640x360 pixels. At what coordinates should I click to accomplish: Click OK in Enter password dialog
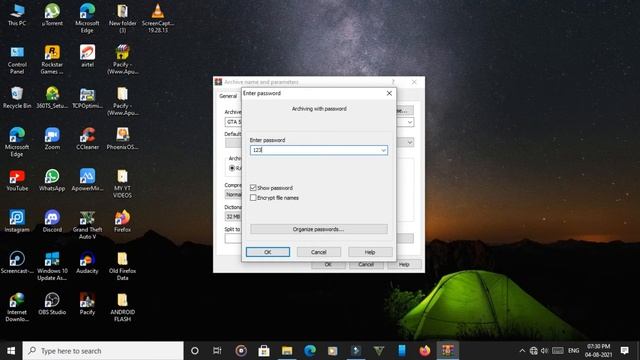click(x=268, y=252)
